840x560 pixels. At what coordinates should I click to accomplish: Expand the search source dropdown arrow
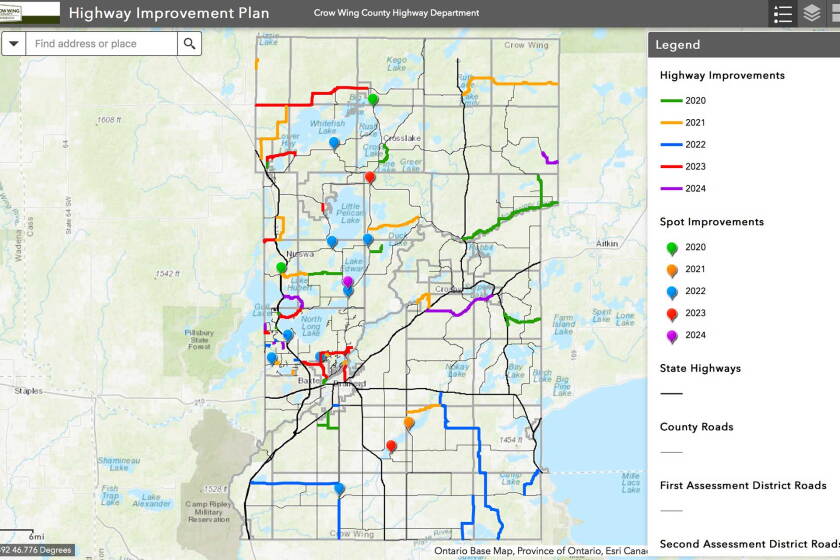(x=14, y=43)
